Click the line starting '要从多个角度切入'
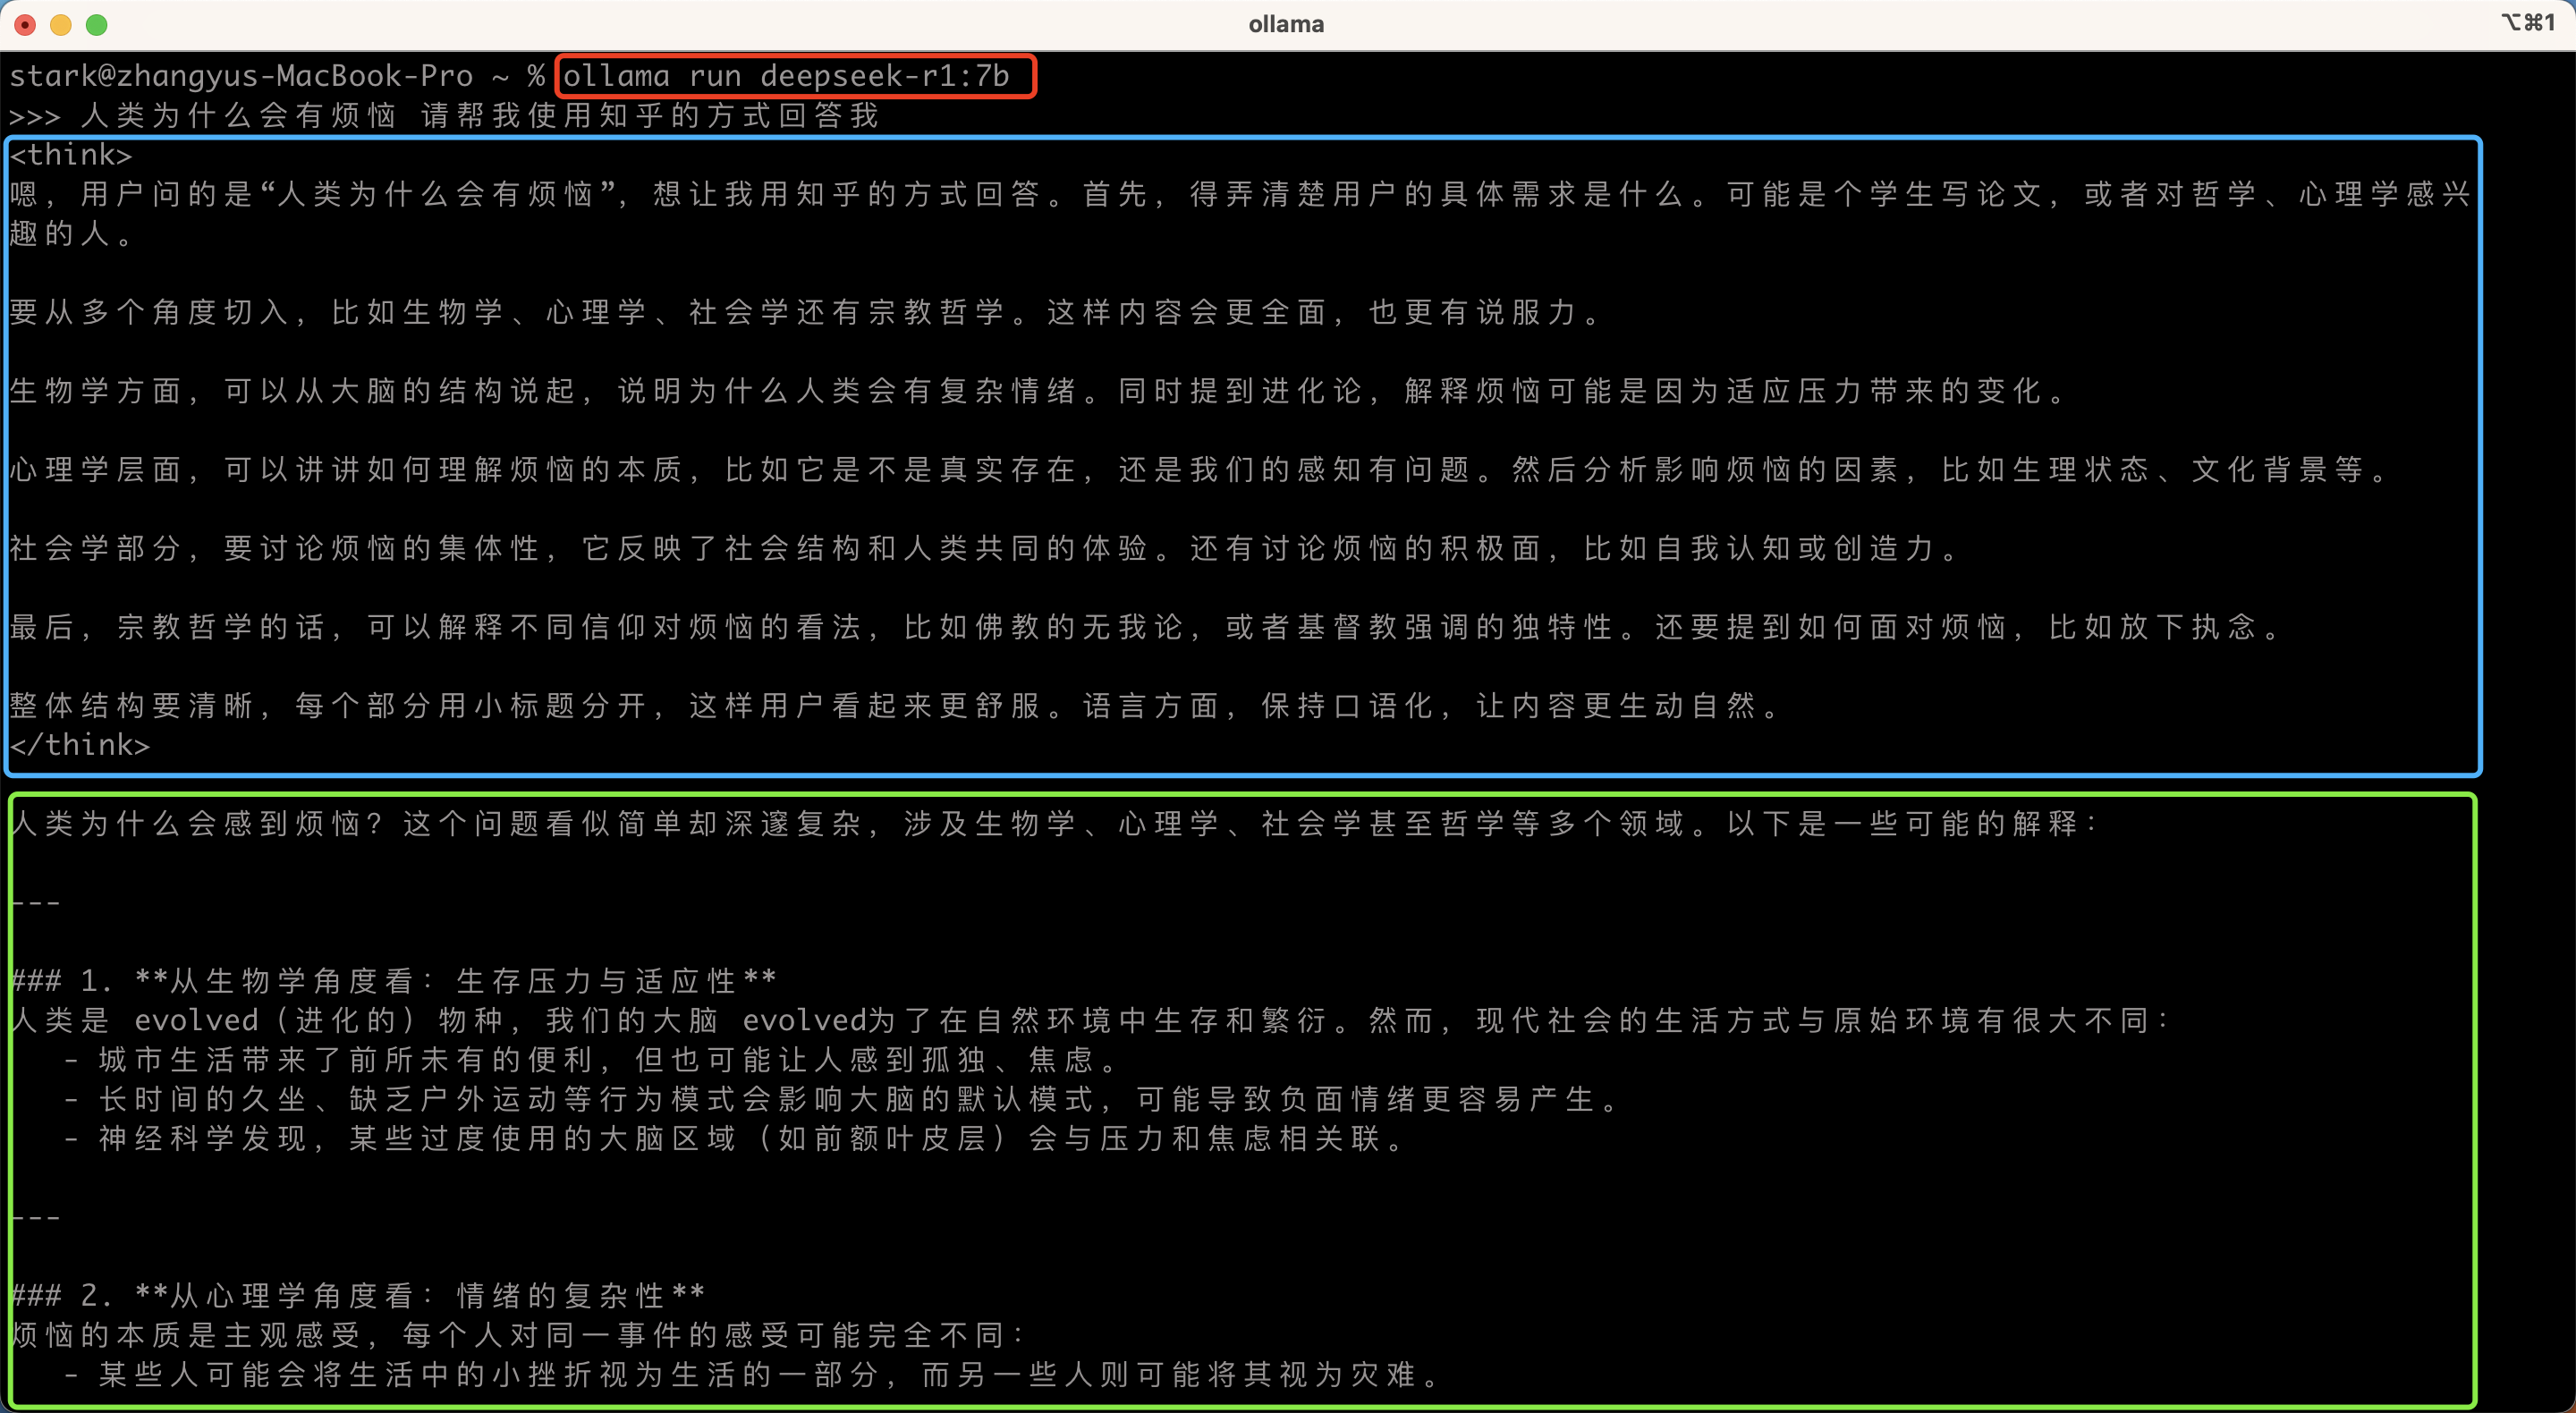The width and height of the screenshot is (2576, 1413). click(x=805, y=312)
